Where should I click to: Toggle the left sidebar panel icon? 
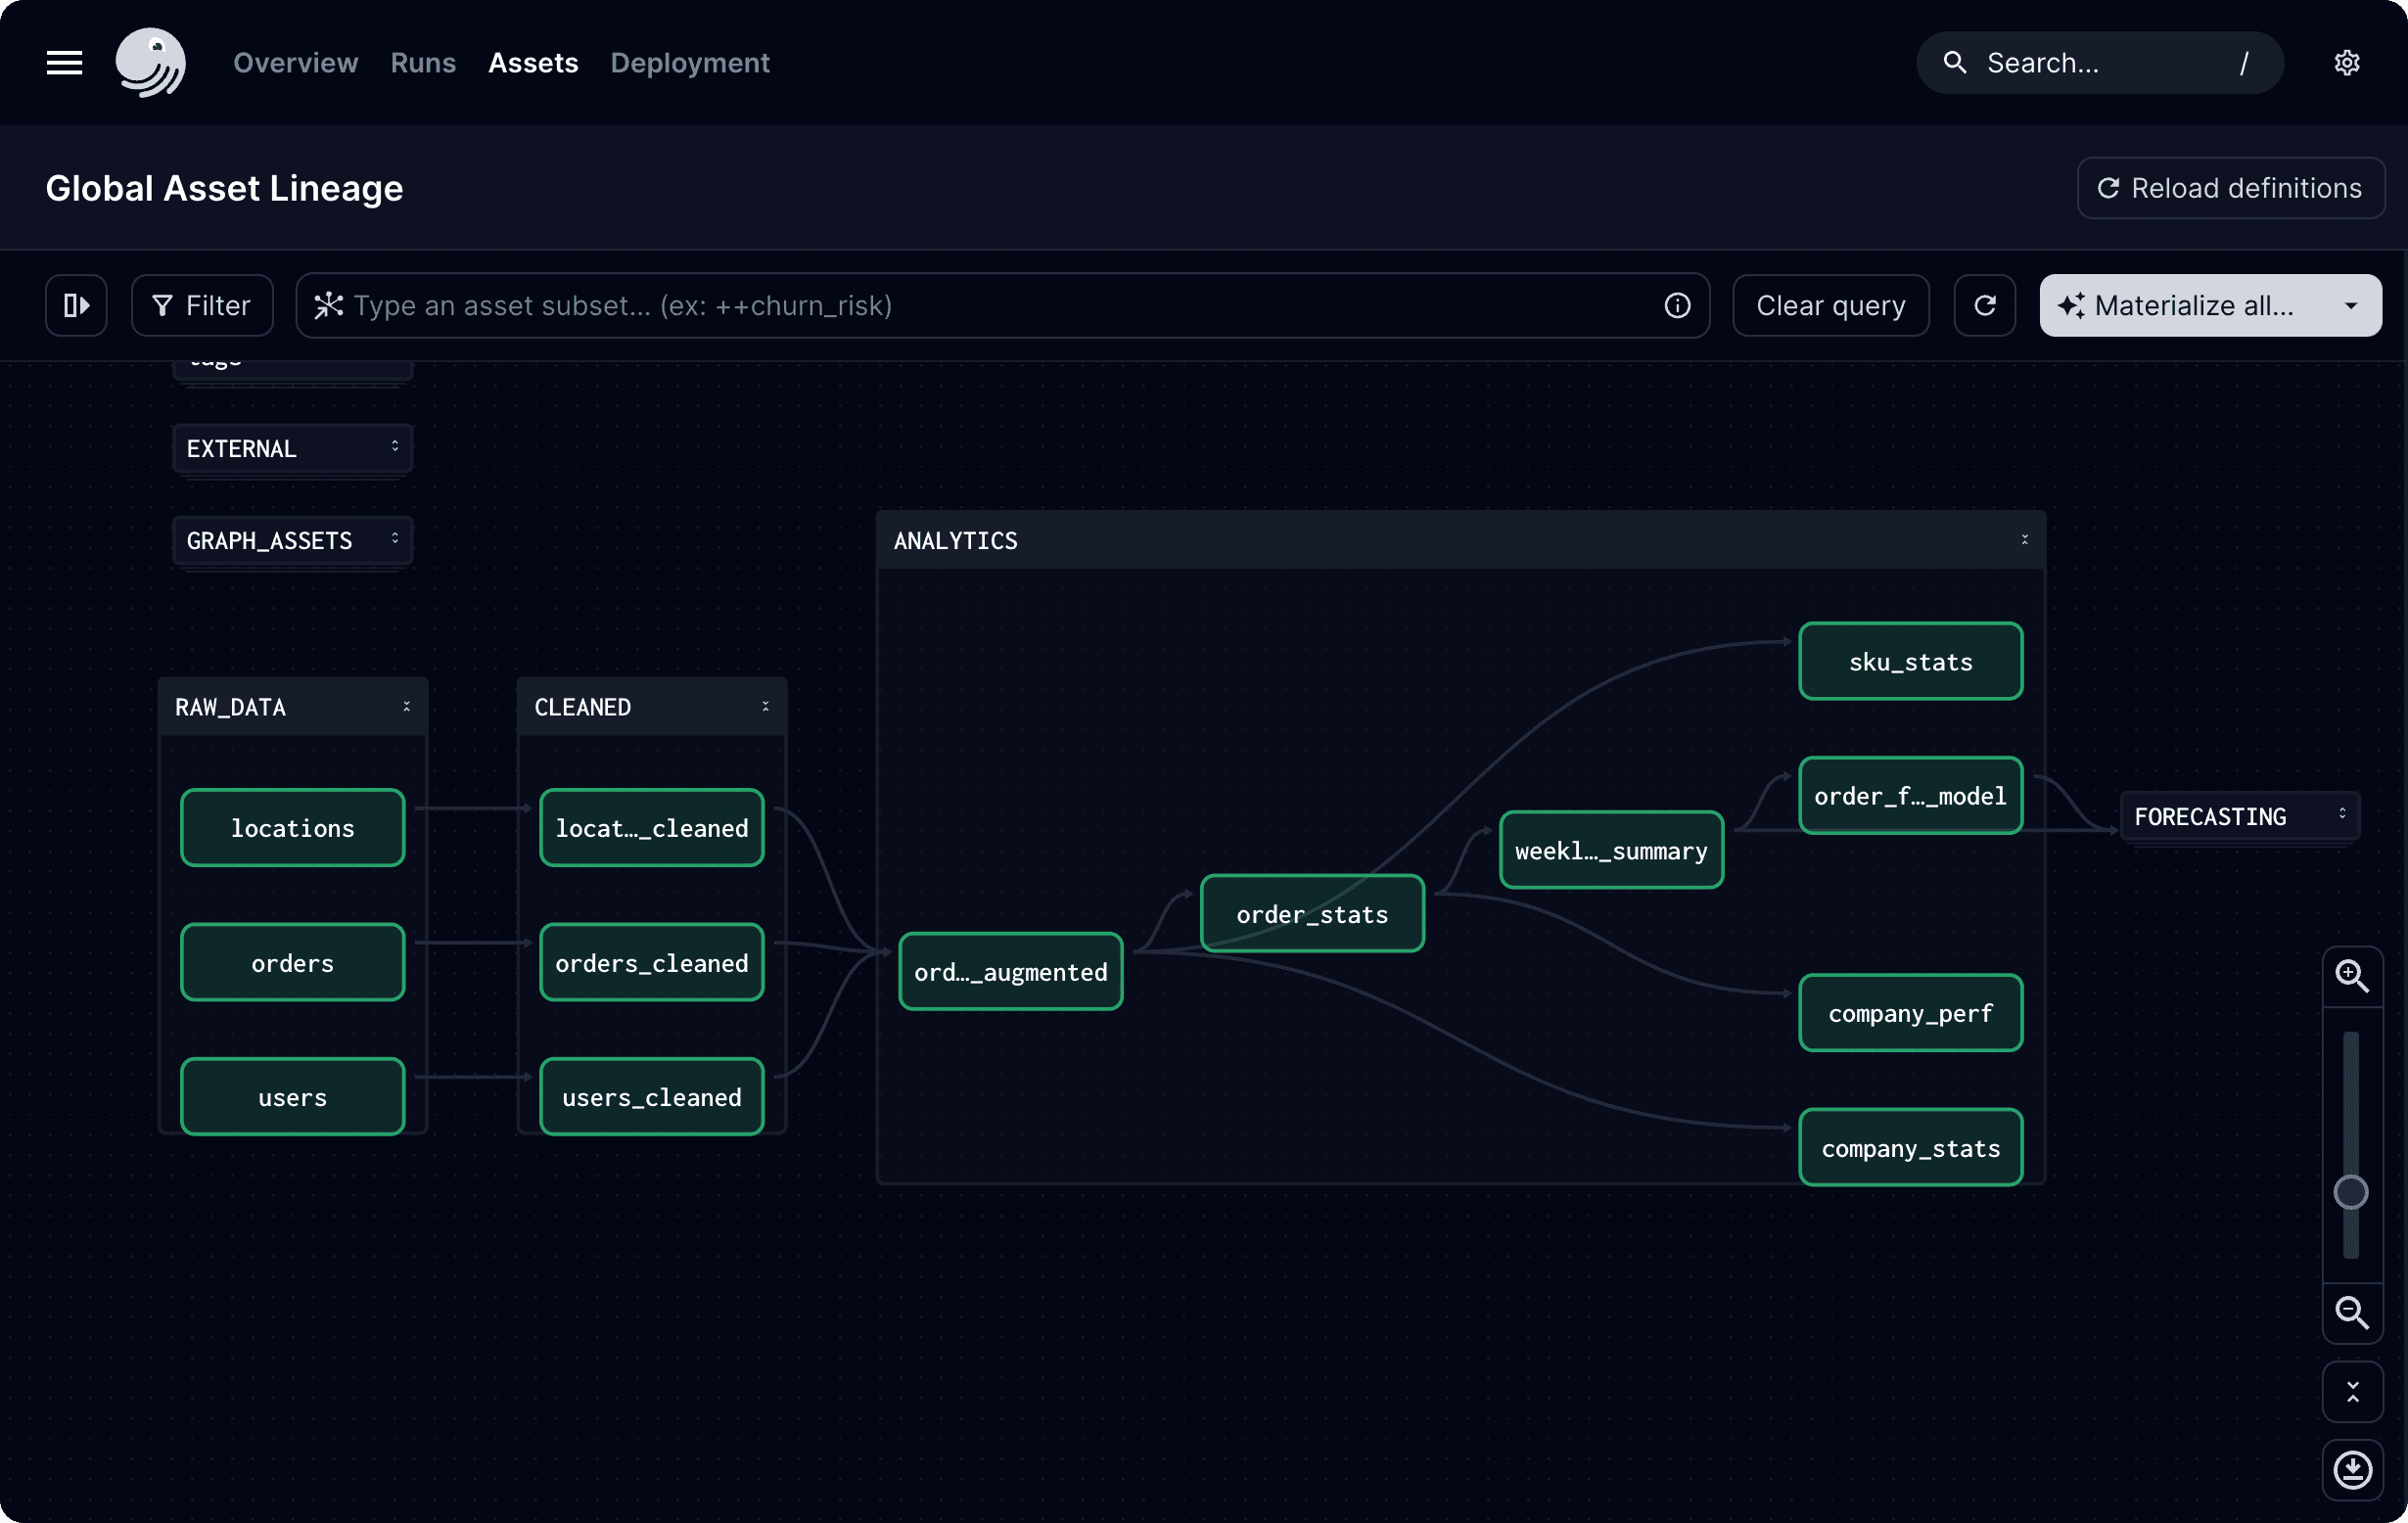[76, 305]
